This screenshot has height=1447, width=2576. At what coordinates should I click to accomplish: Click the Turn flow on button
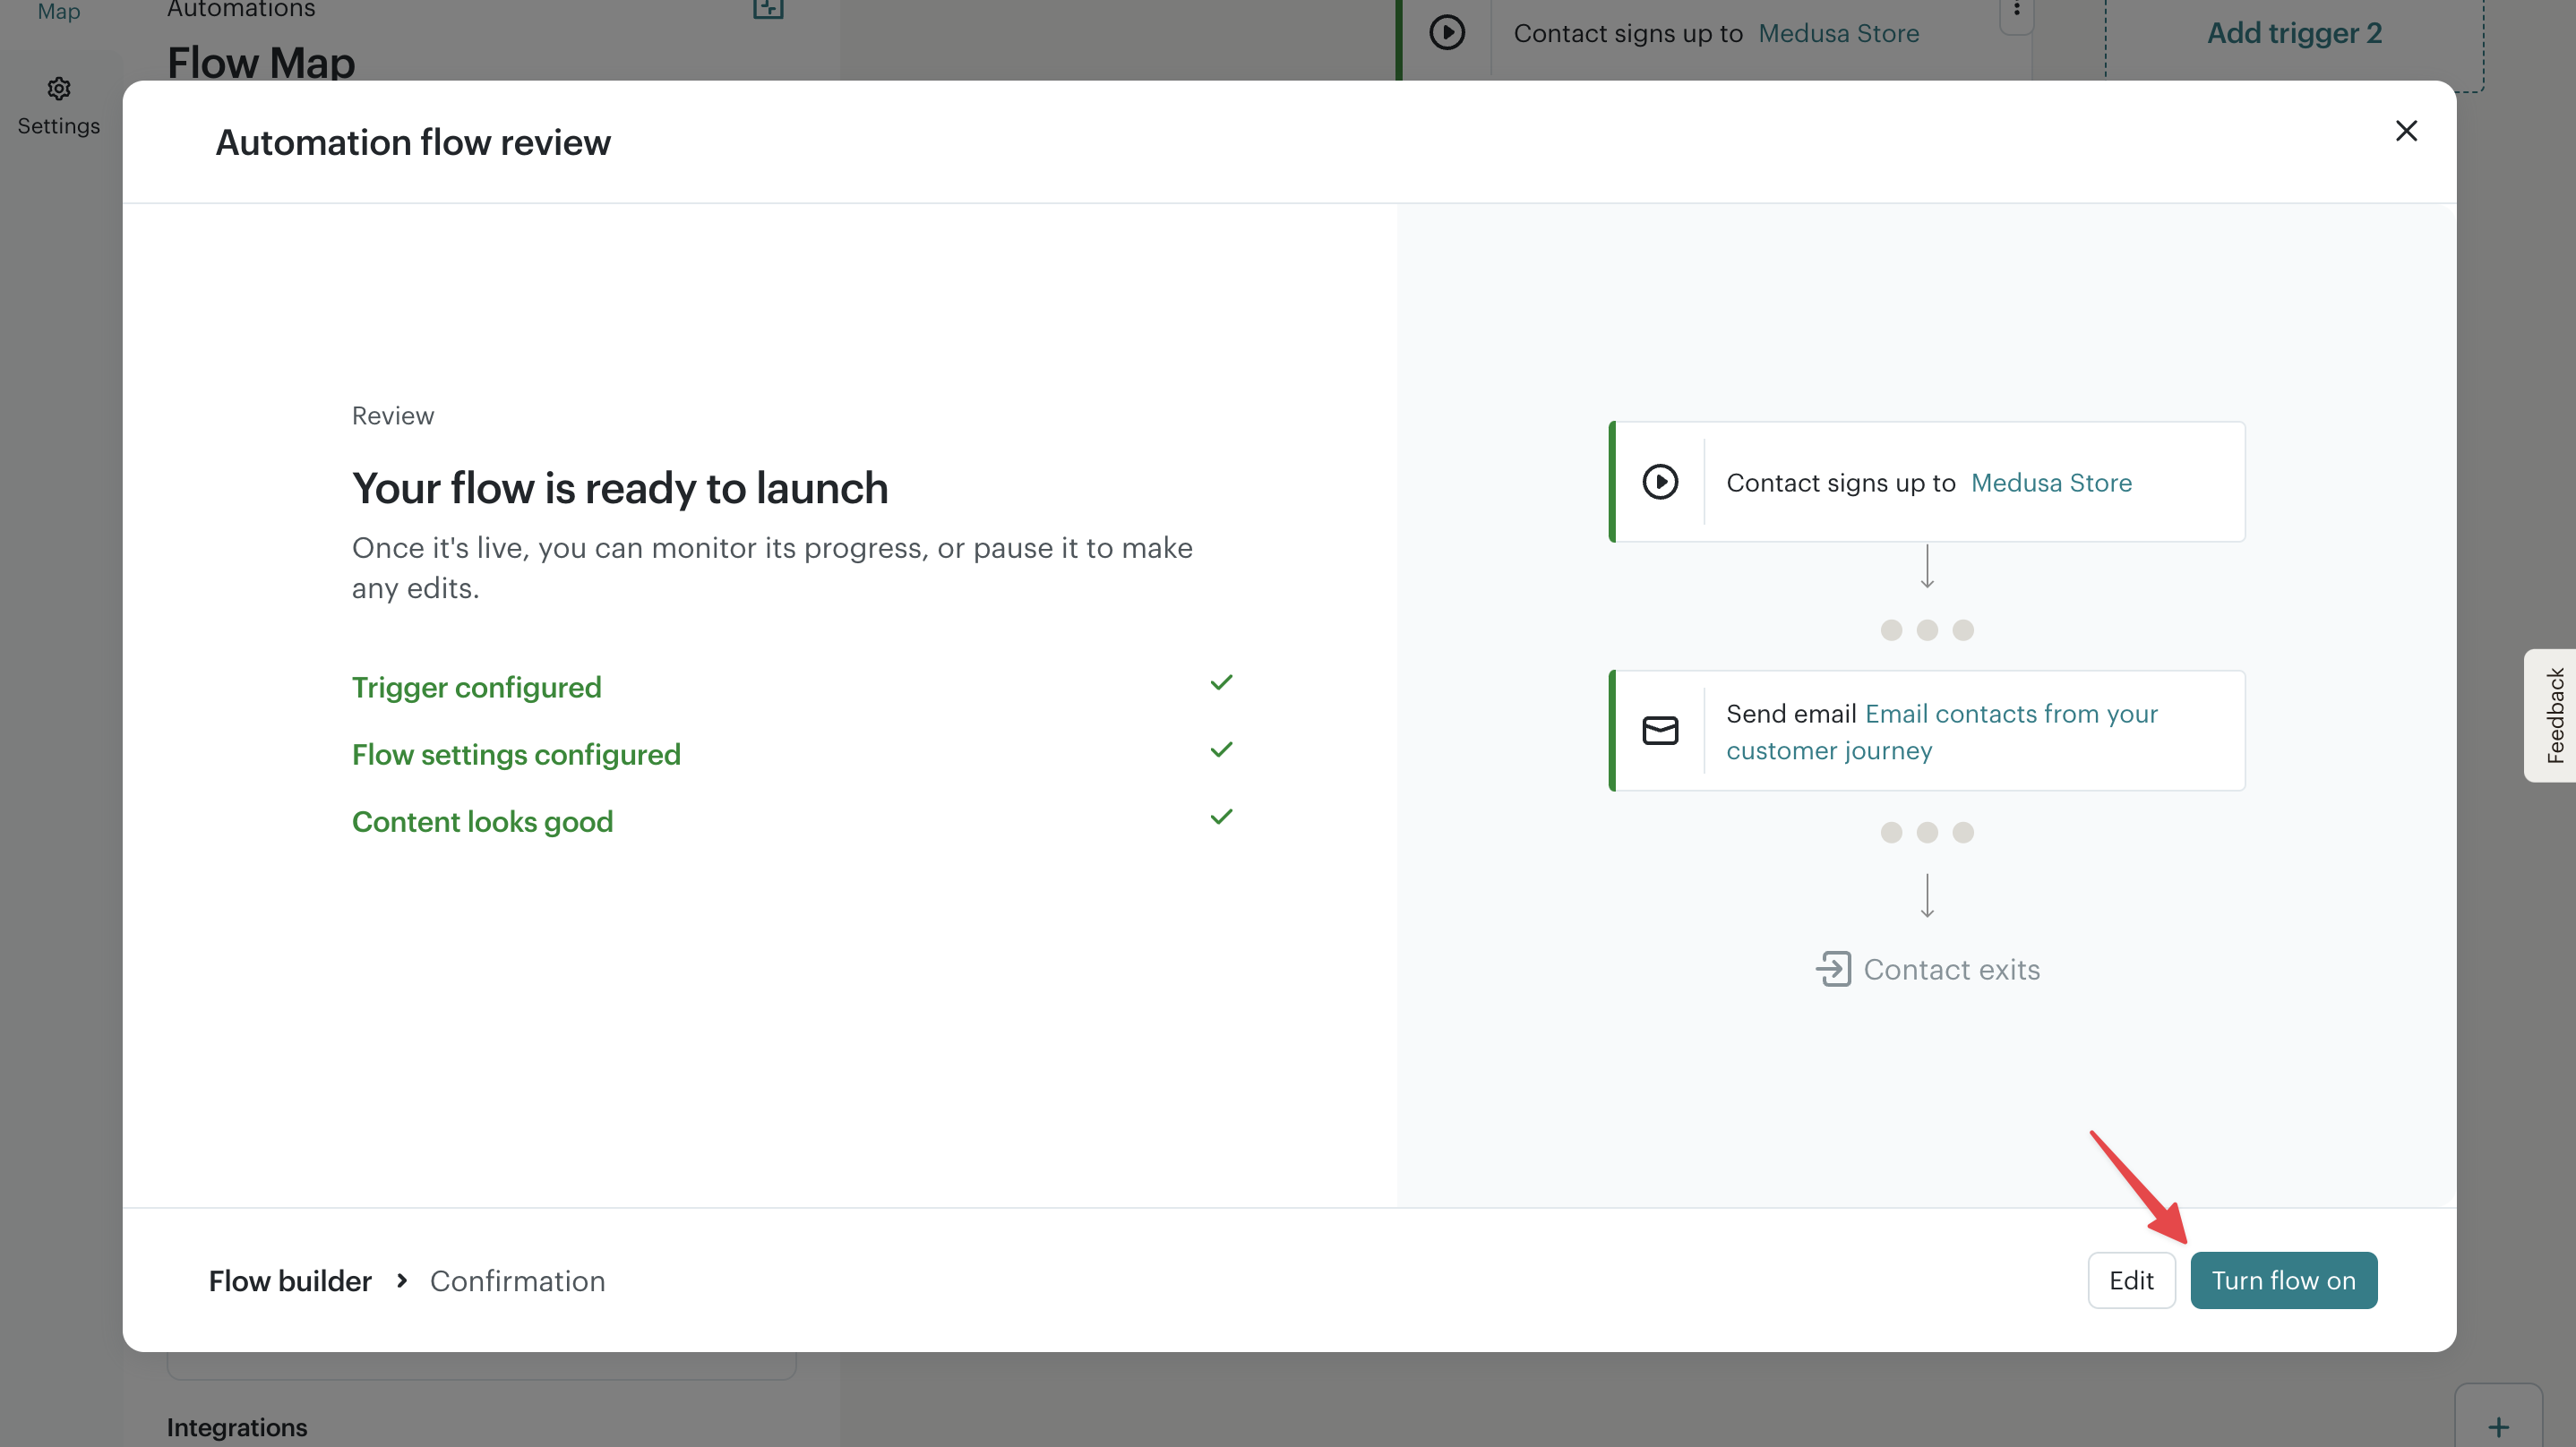pyautogui.click(x=2283, y=1280)
